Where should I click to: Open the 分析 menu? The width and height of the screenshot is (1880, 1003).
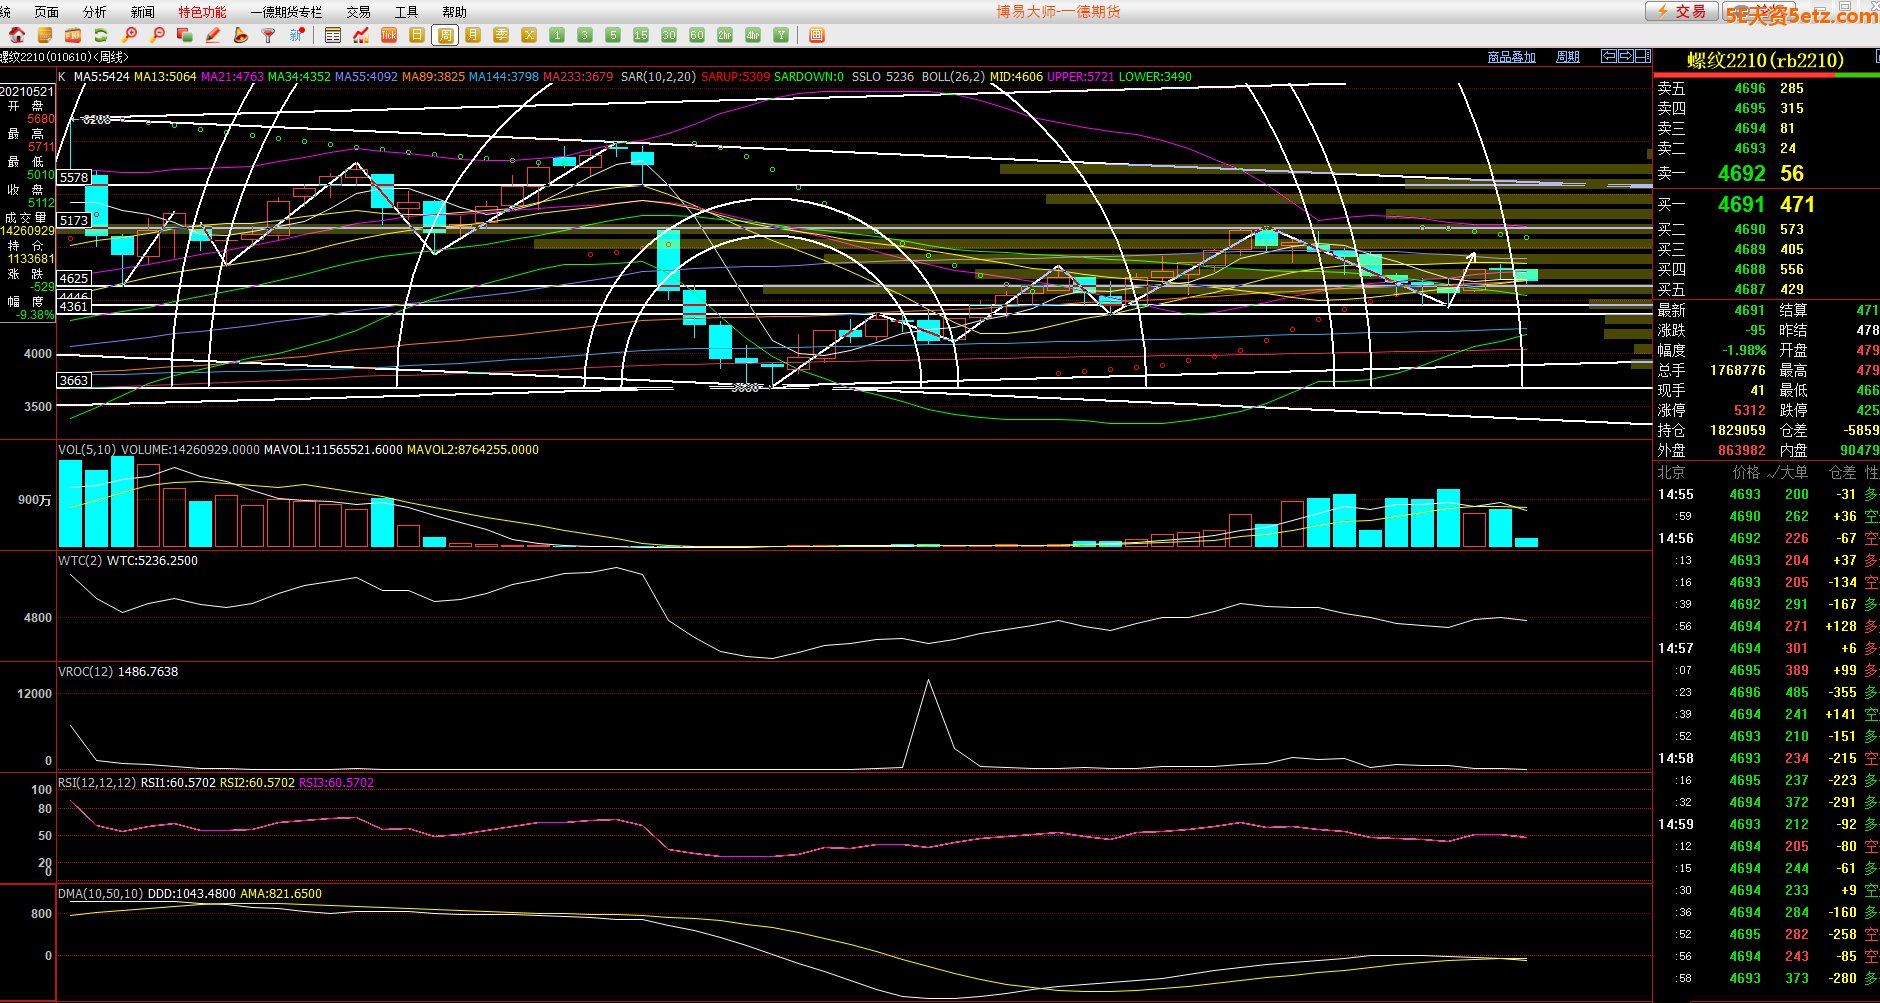pos(94,12)
